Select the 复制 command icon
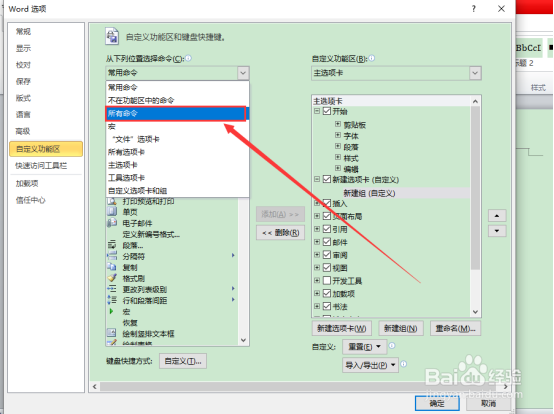554x414 pixels. (112, 267)
